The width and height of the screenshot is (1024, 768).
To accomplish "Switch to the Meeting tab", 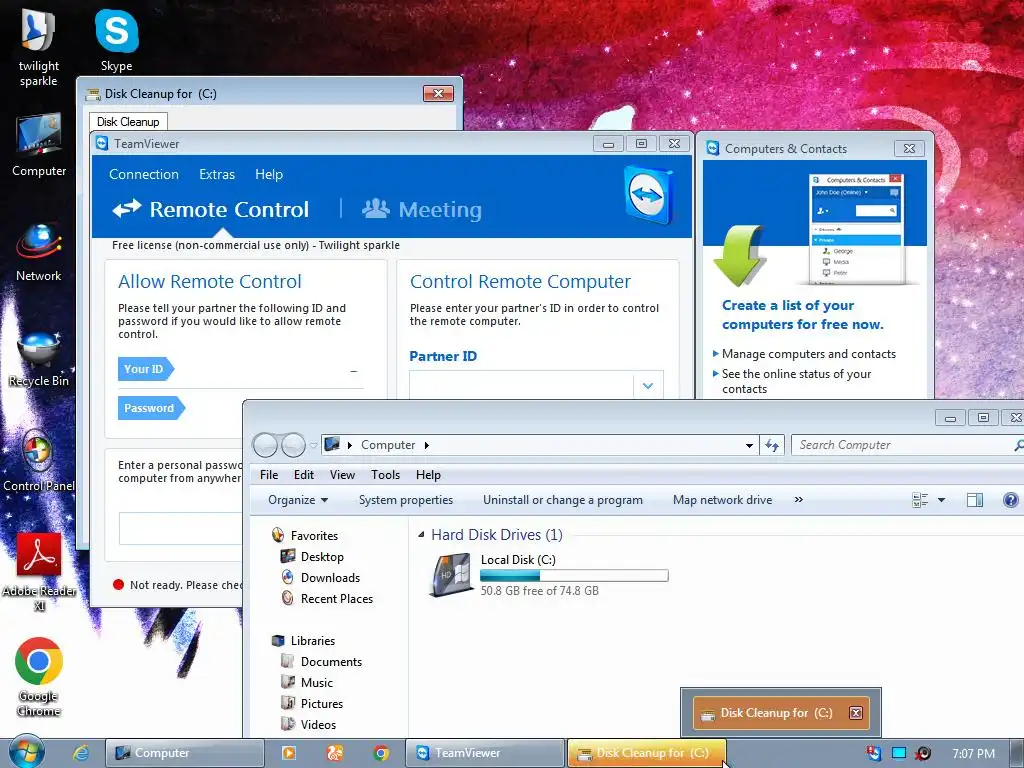I will (423, 210).
